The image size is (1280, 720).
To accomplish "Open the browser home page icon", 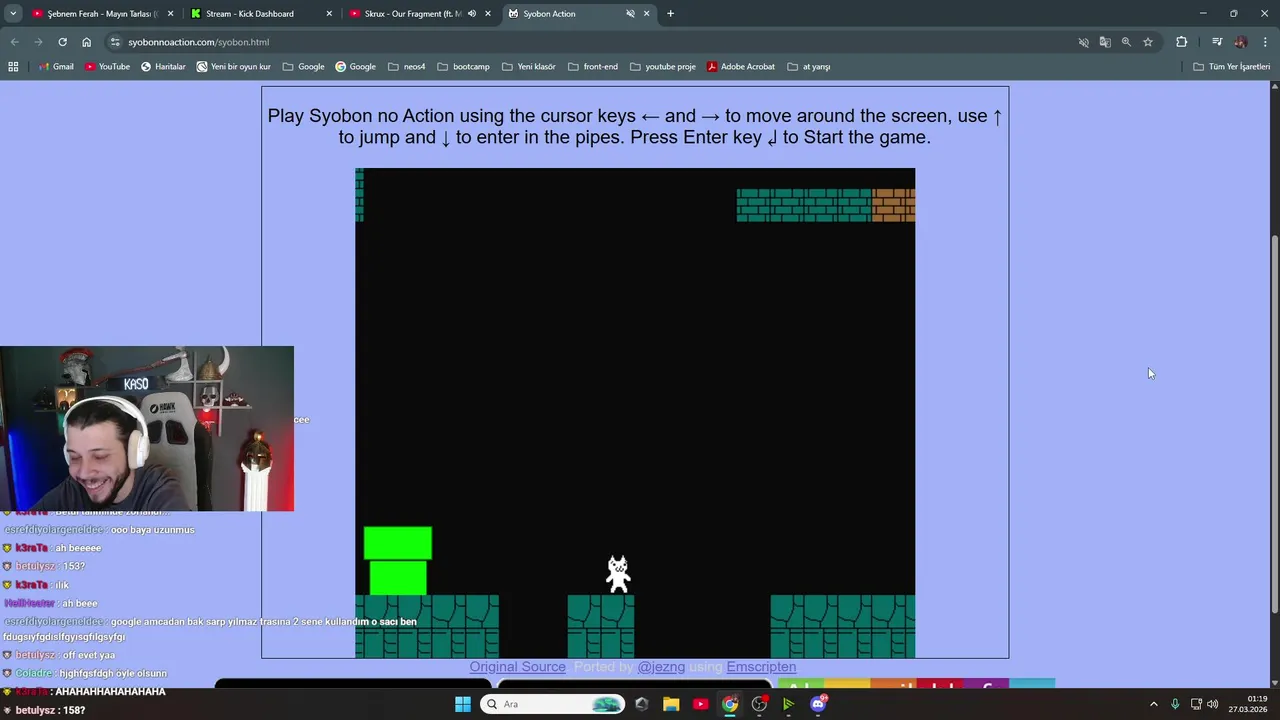I will tap(87, 42).
